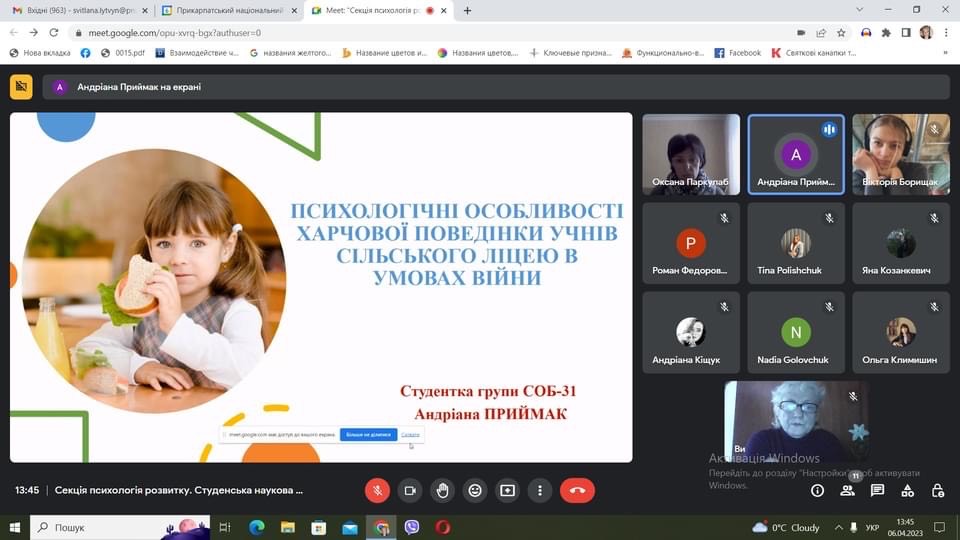The image size is (960, 540).
Task: Click the present now screen icon
Action: click(x=508, y=490)
